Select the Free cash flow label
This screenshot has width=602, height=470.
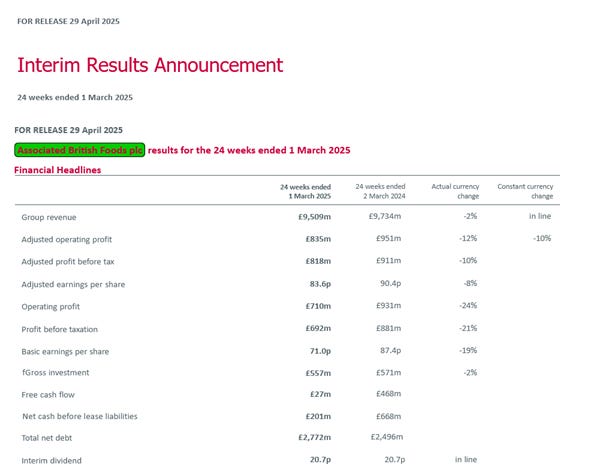tap(48, 394)
